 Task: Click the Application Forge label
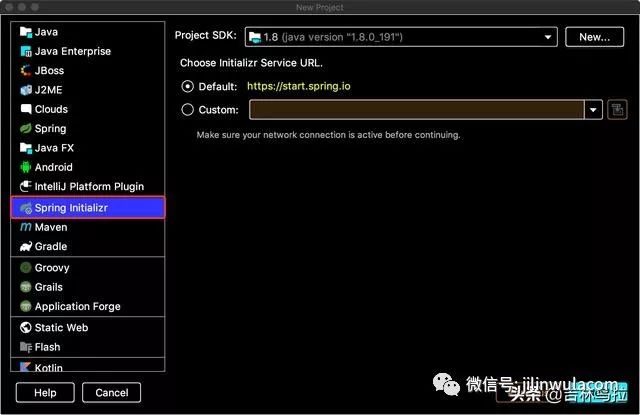click(78, 306)
